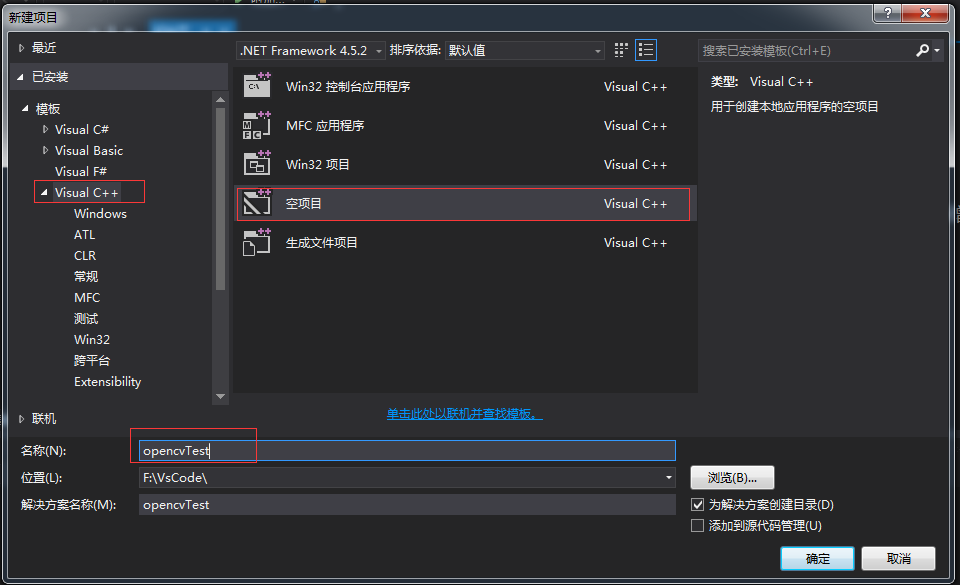Click the 名称 field containing opencvTest
This screenshot has height=585, width=960.
pos(400,450)
